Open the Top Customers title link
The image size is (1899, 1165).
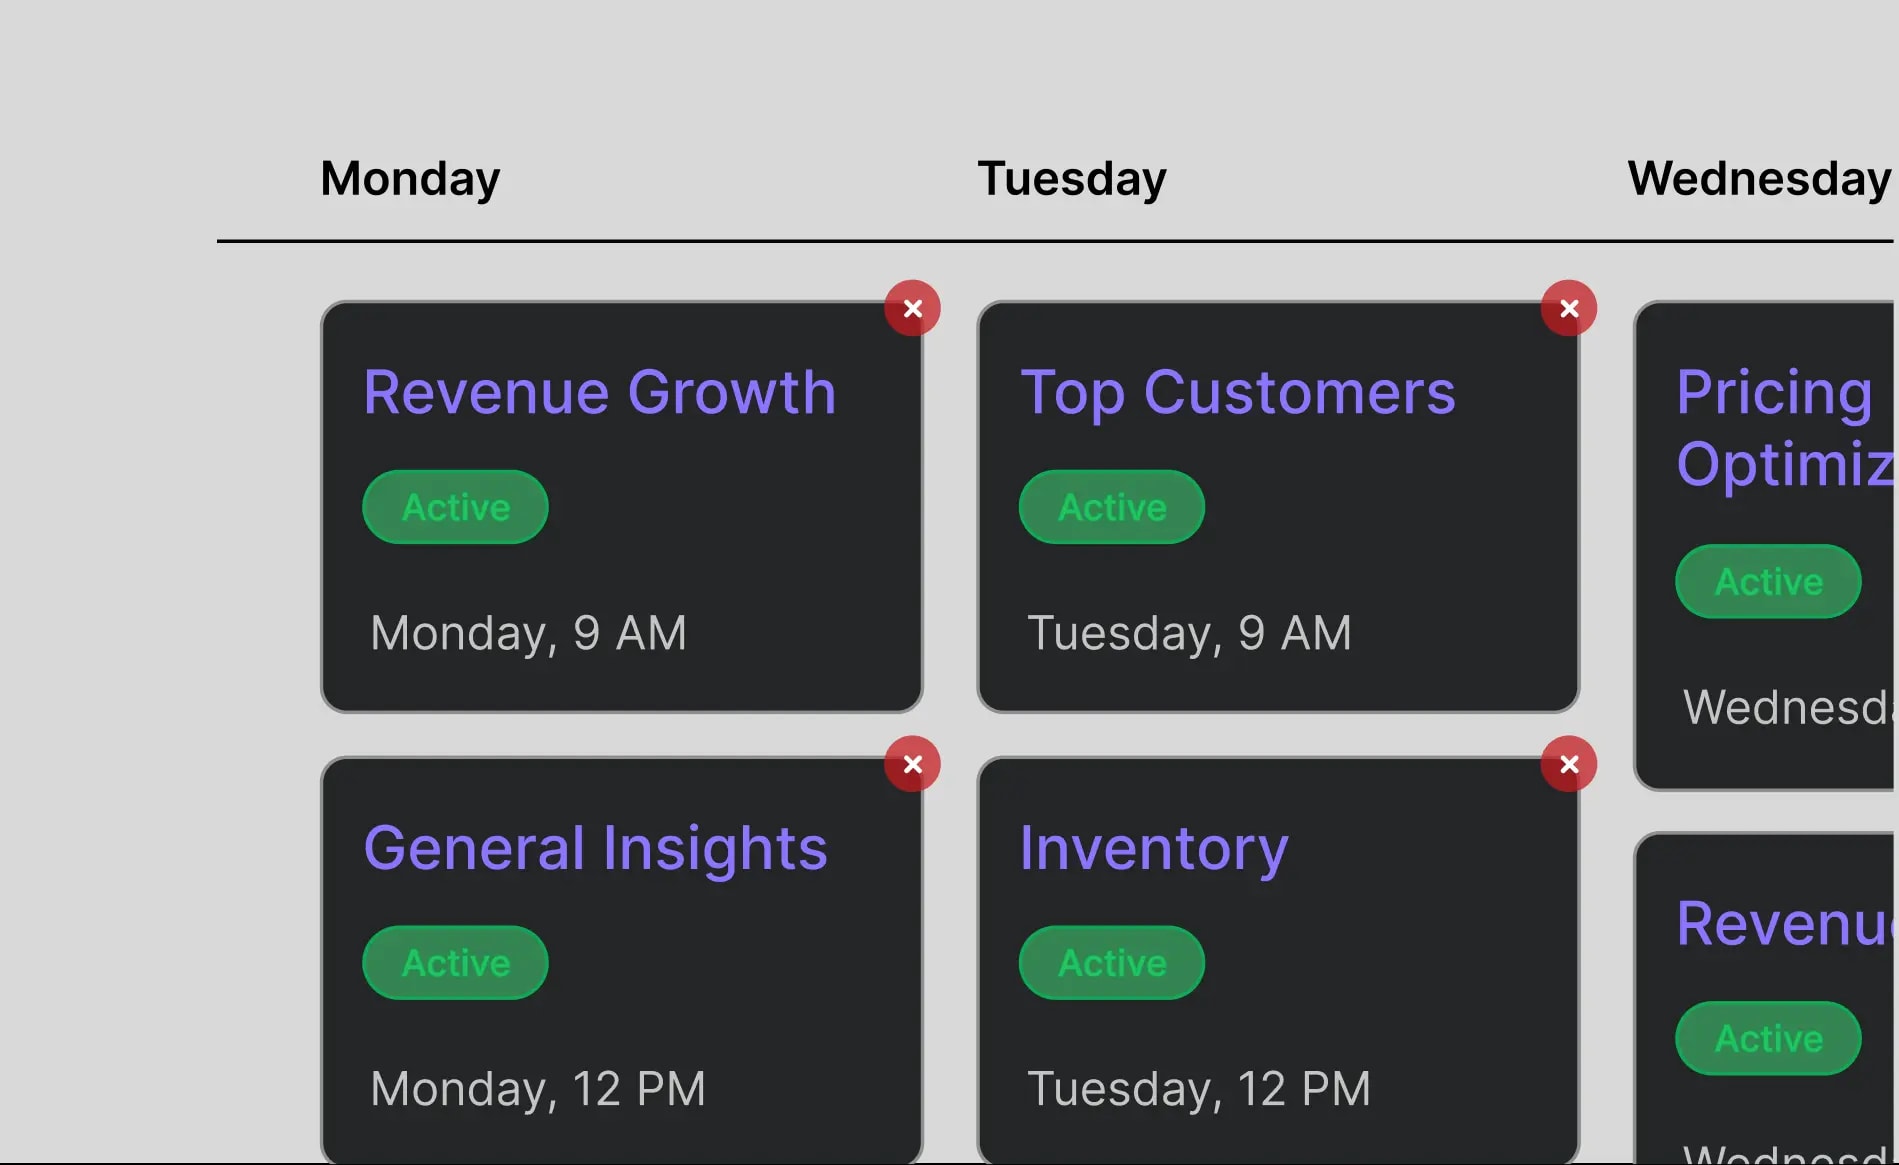pyautogui.click(x=1238, y=392)
